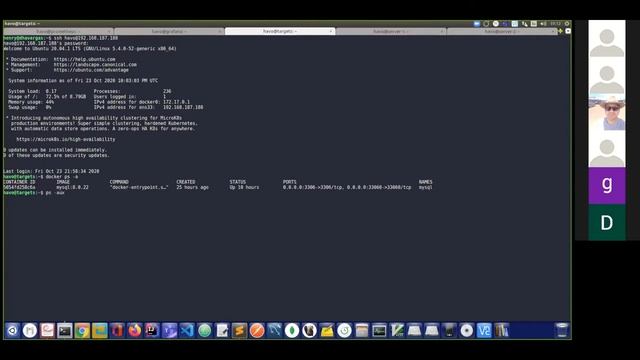Open Postman orange icon in the dock
640x360 pixels.
point(257,331)
